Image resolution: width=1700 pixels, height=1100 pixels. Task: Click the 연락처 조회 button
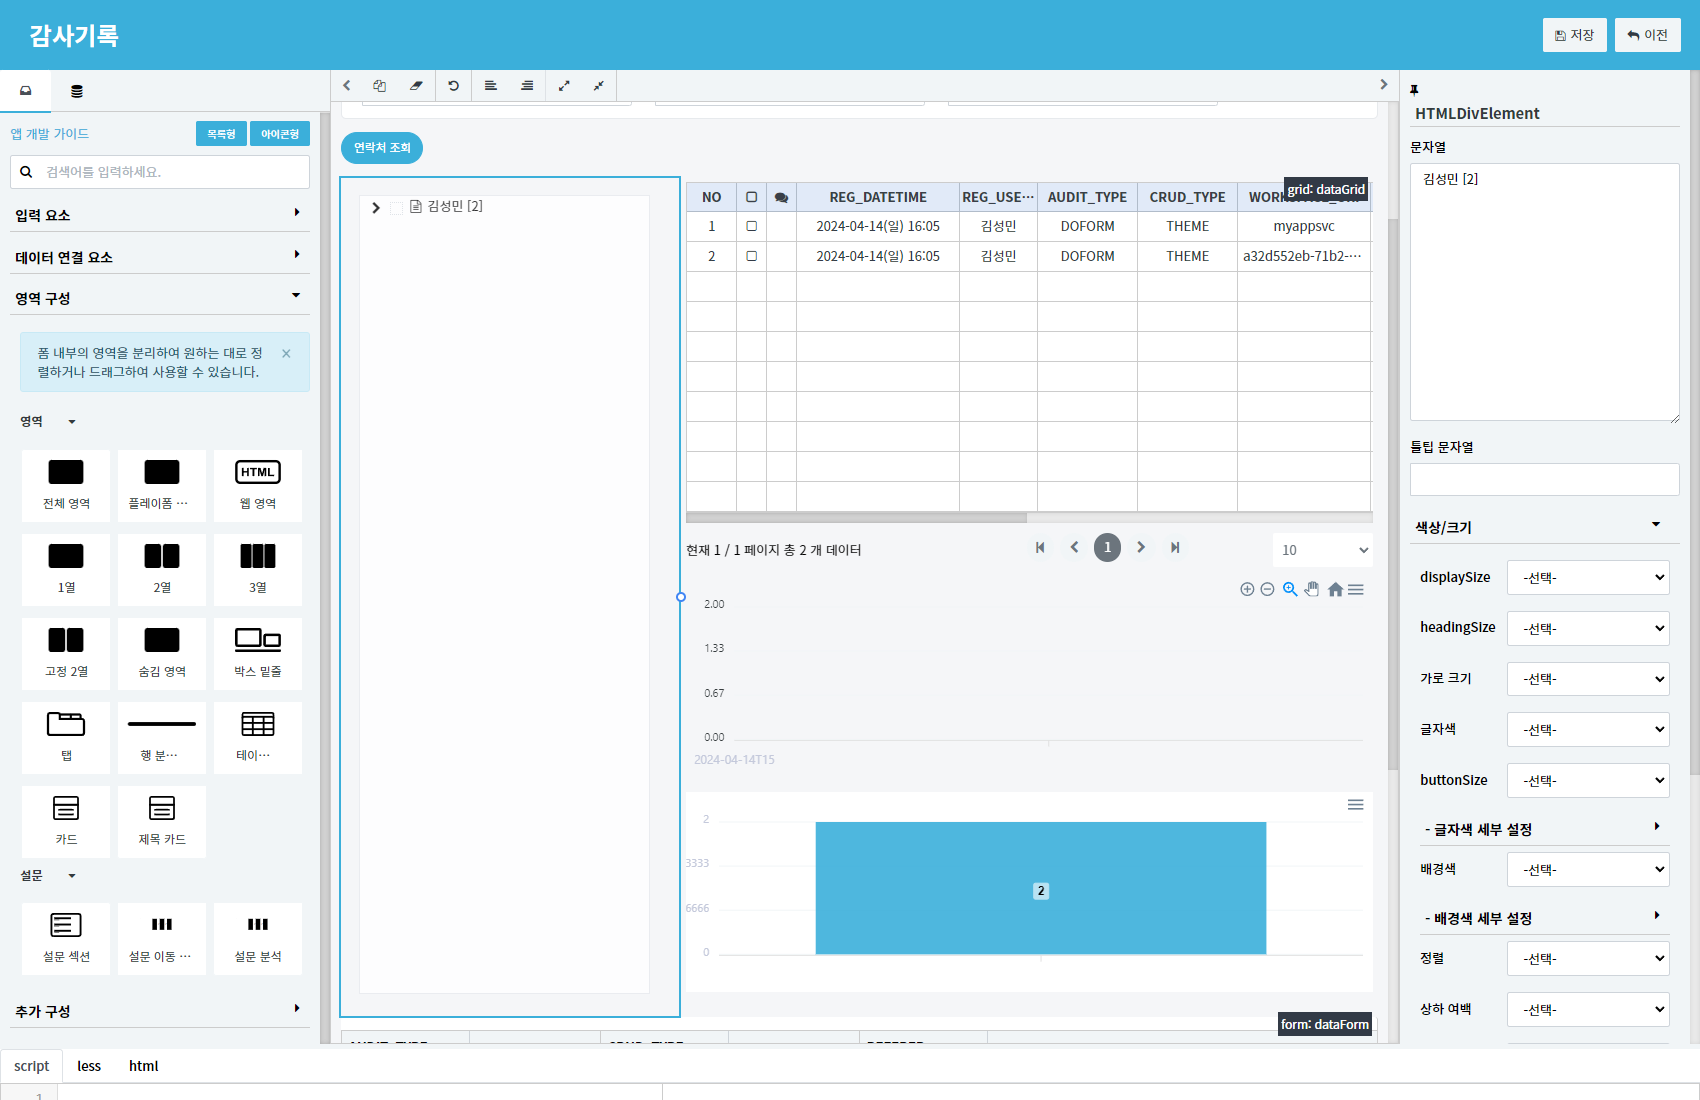point(382,148)
